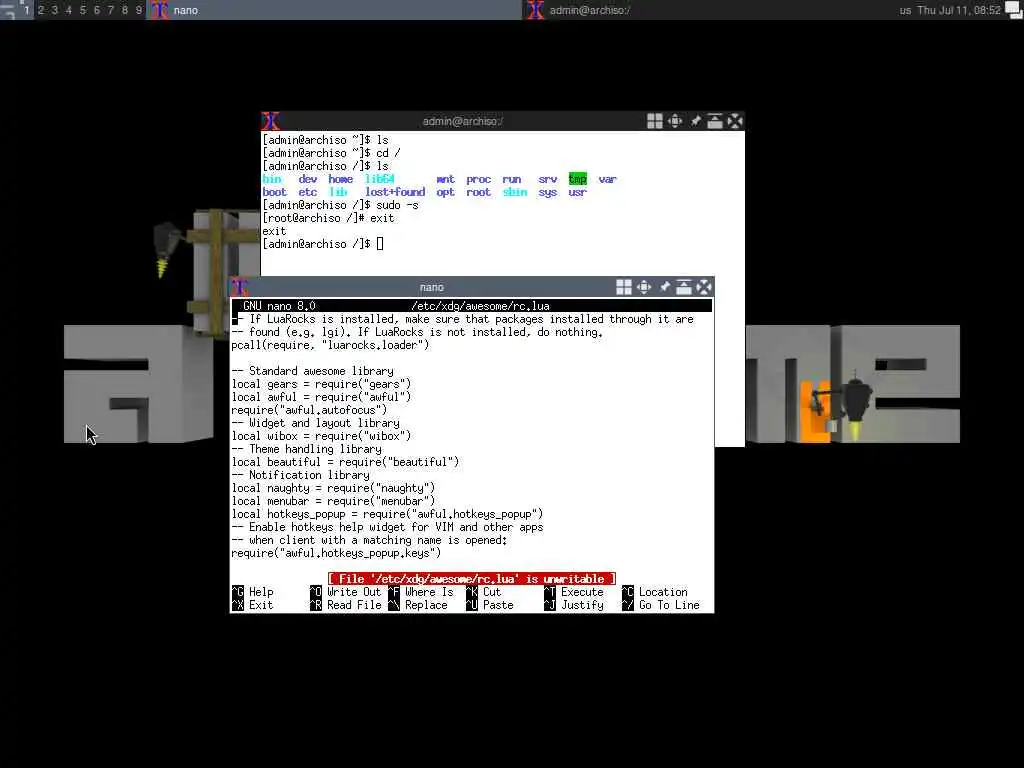This screenshot has width=1024, height=768.
Task: Click the xterm icon in the nano titlebar
Action: click(x=240, y=287)
